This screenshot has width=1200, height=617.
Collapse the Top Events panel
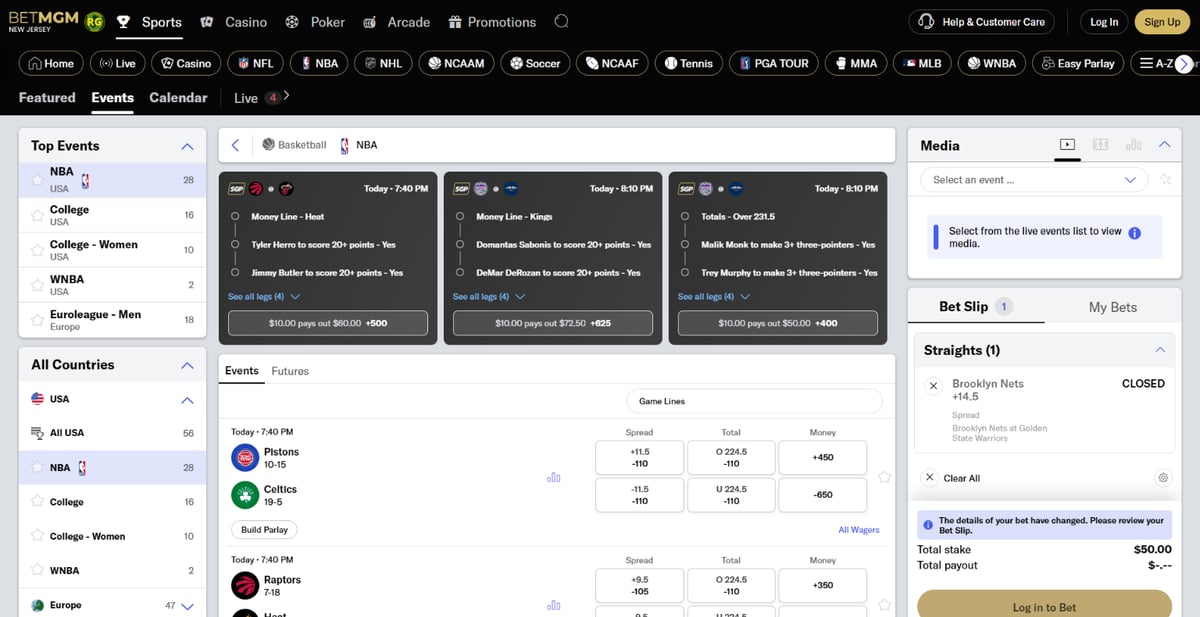coord(187,146)
